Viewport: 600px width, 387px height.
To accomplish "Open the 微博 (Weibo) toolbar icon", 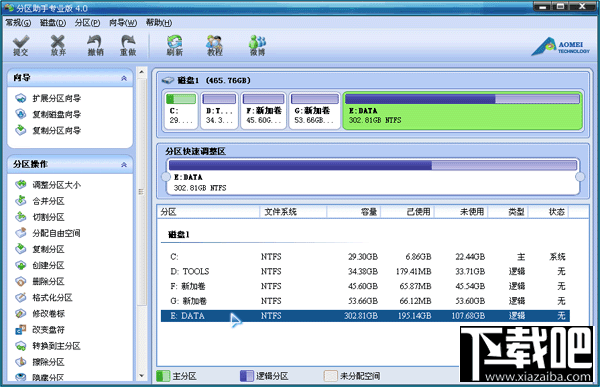I will [x=258, y=45].
